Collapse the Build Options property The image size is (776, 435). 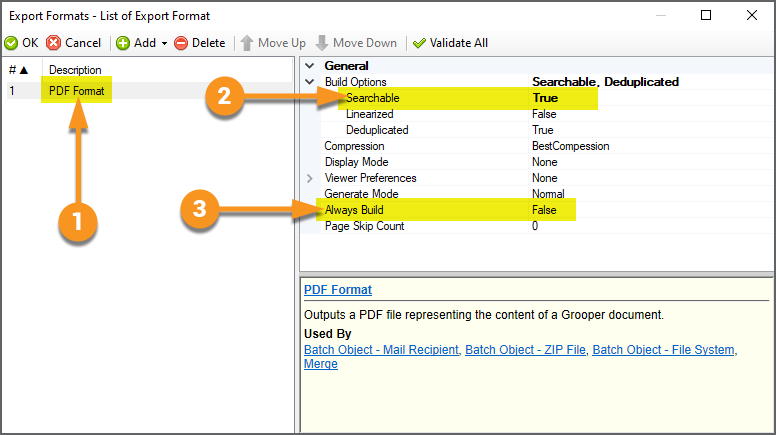[x=310, y=82]
